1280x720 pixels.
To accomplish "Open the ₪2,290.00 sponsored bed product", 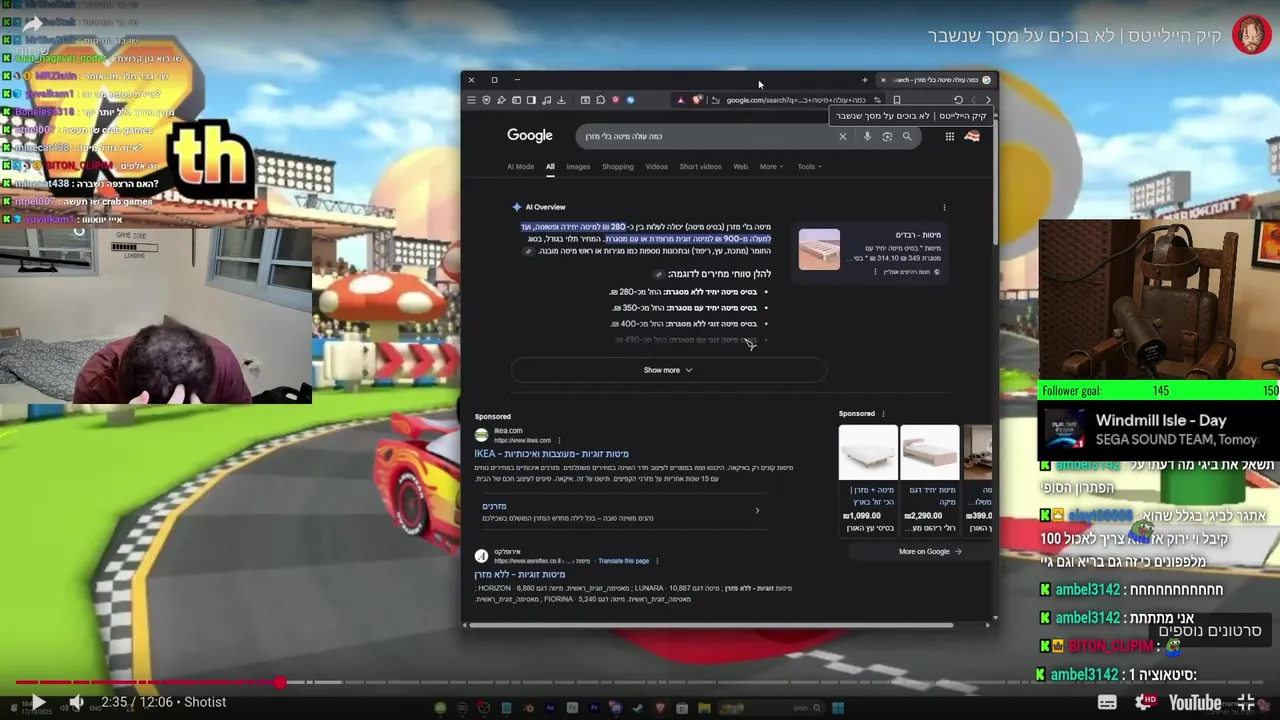I will (929, 480).
